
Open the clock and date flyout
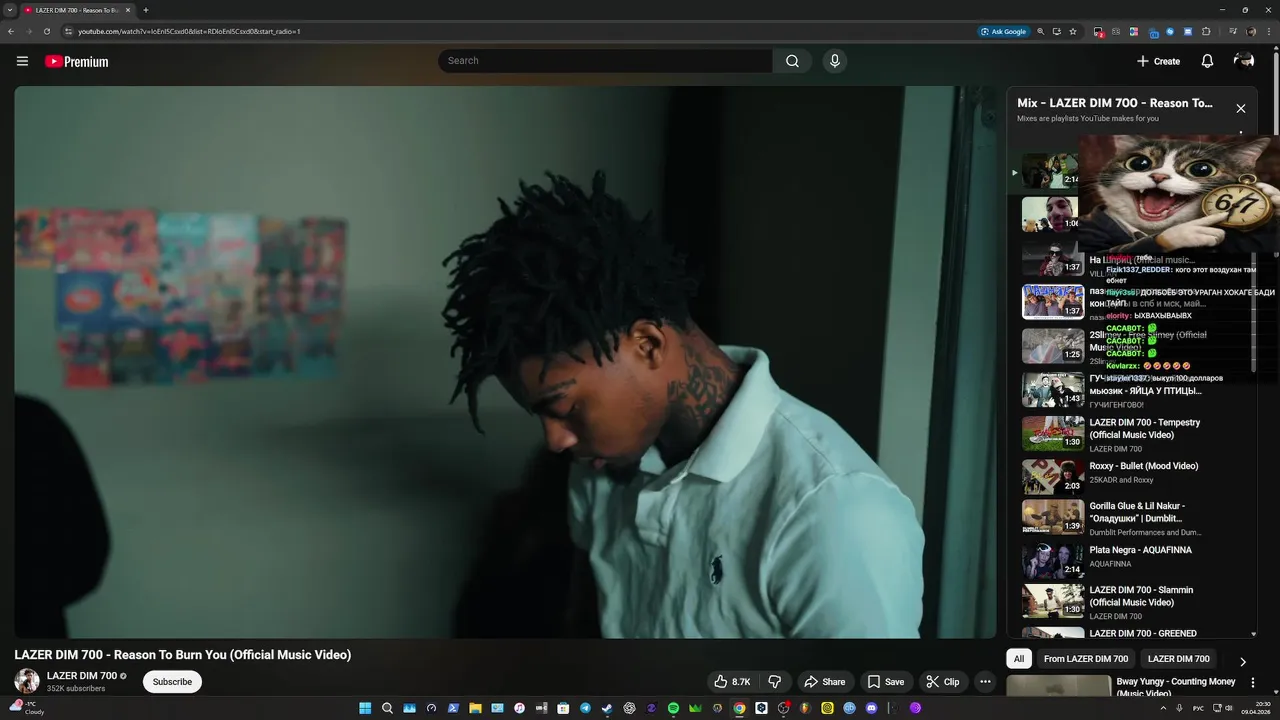click(x=1257, y=708)
